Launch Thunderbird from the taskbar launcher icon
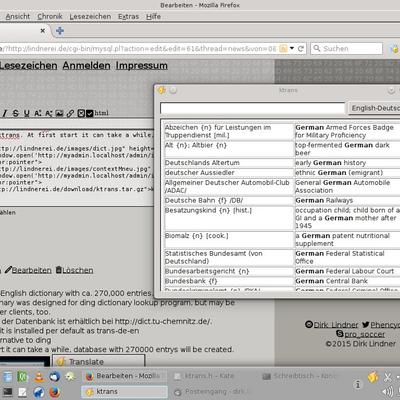400x400 pixels. click(x=55, y=377)
